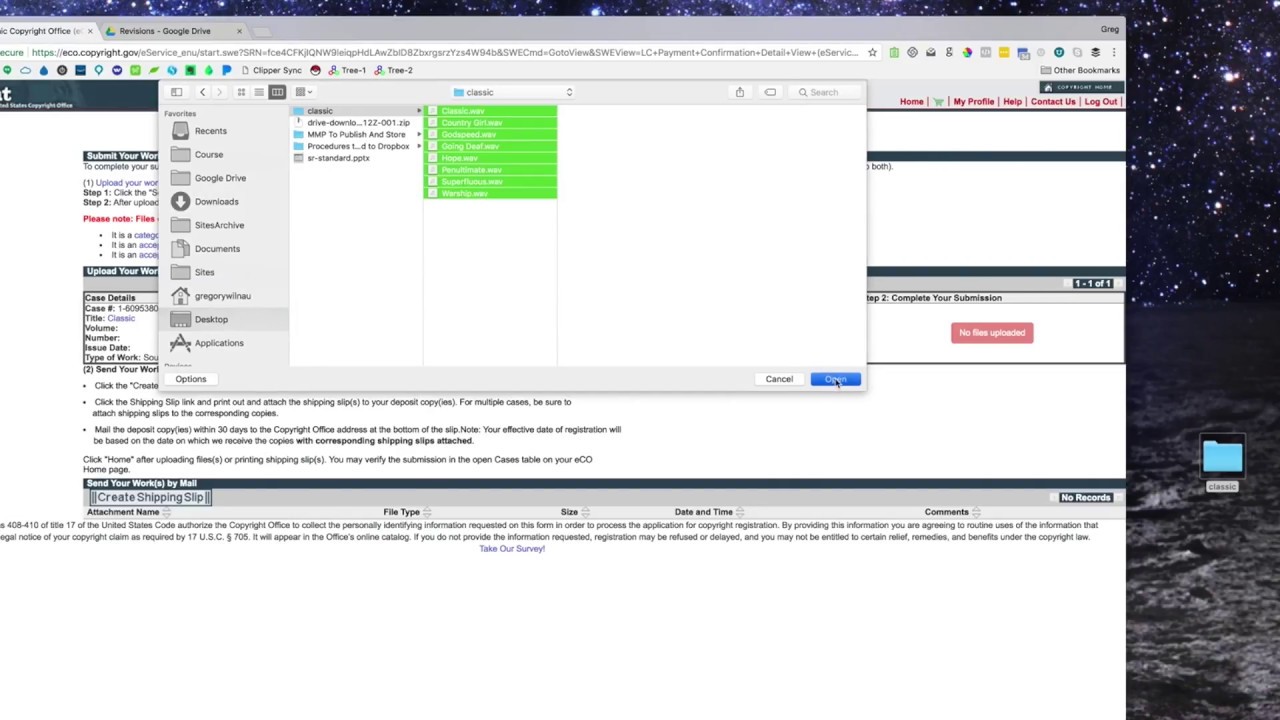This screenshot has width=1280, height=720.
Task: Select 'MMP To Publish And Store' folder
Action: tap(355, 134)
